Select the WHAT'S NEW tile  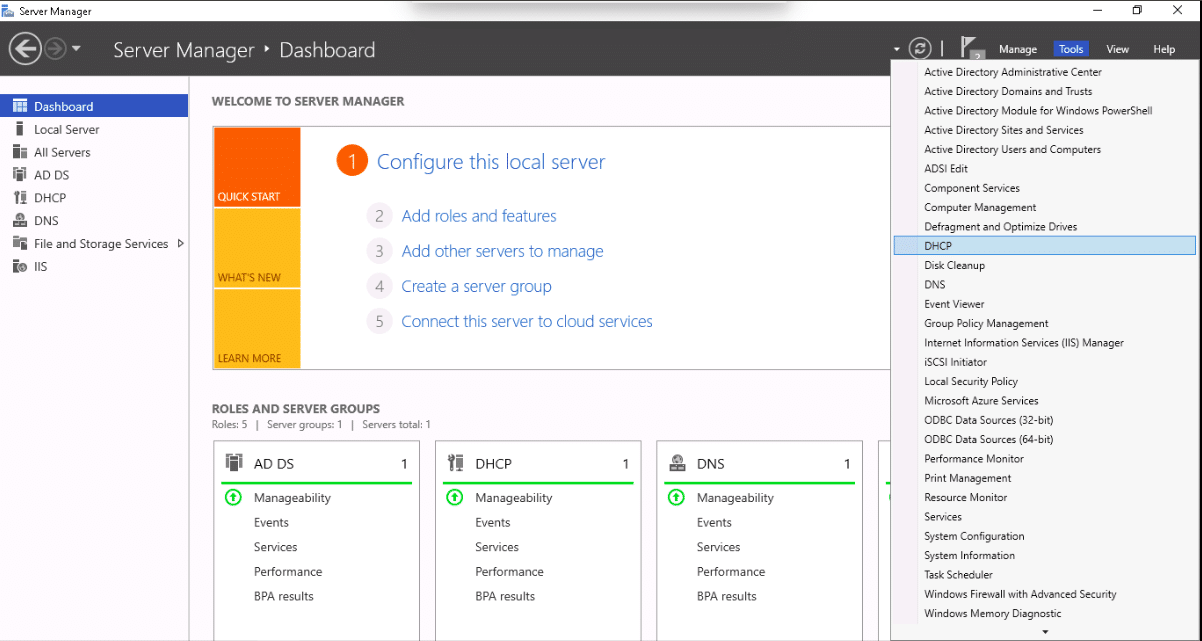click(x=257, y=248)
